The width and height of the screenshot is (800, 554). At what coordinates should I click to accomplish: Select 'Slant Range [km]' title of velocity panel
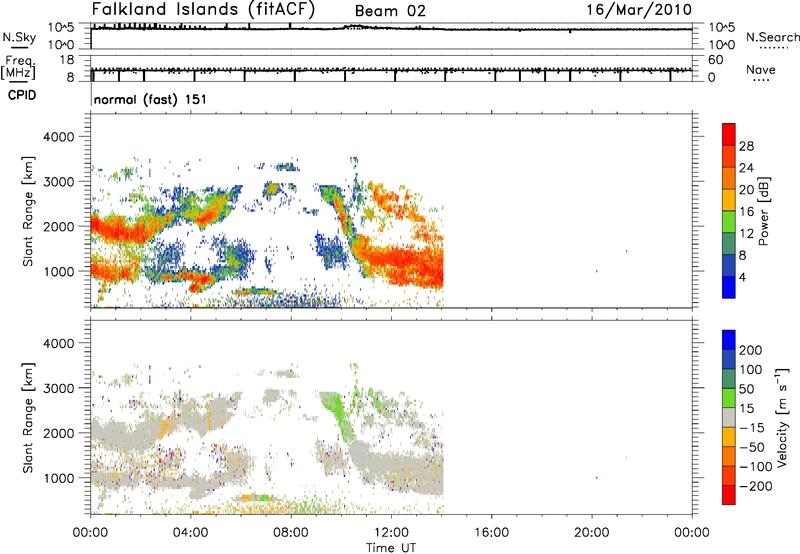[28, 417]
